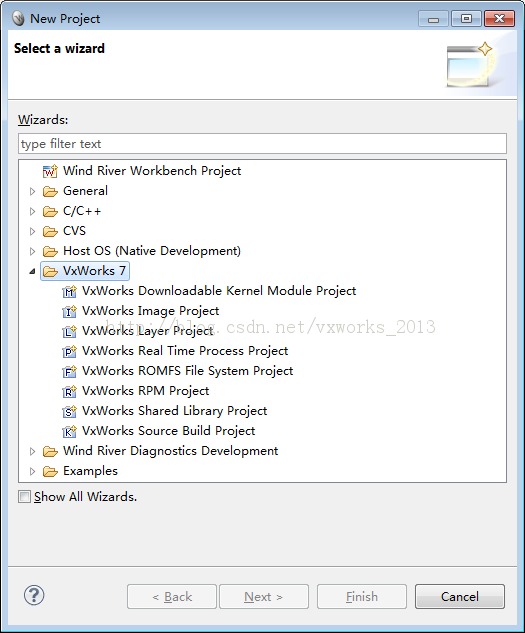The width and height of the screenshot is (525, 633).
Task: Click the Wind River Diagnostics folder icon
Action: 50,451
